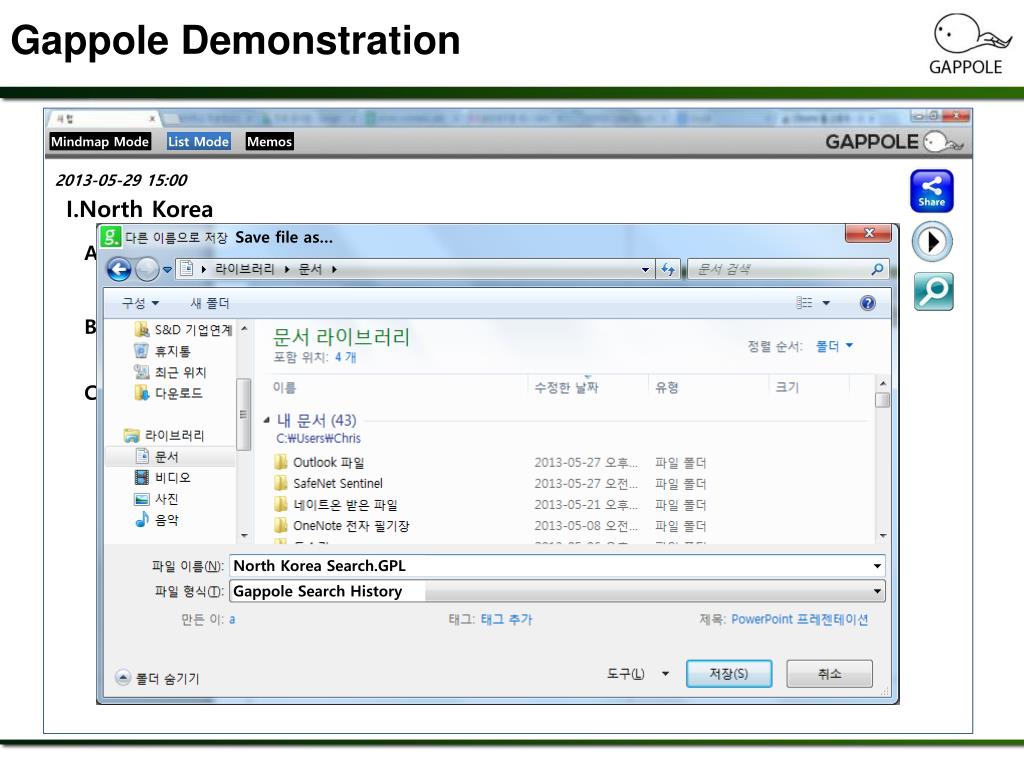
Task: Select 사진 library in the navigation pane
Action: [x=157, y=499]
